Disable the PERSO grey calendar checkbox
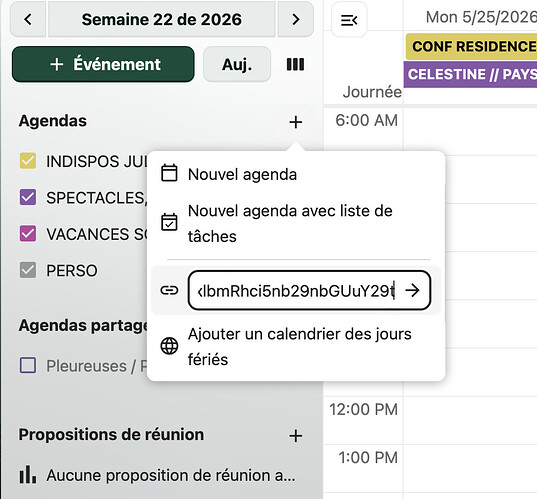This screenshot has width=537, height=499. [28, 270]
